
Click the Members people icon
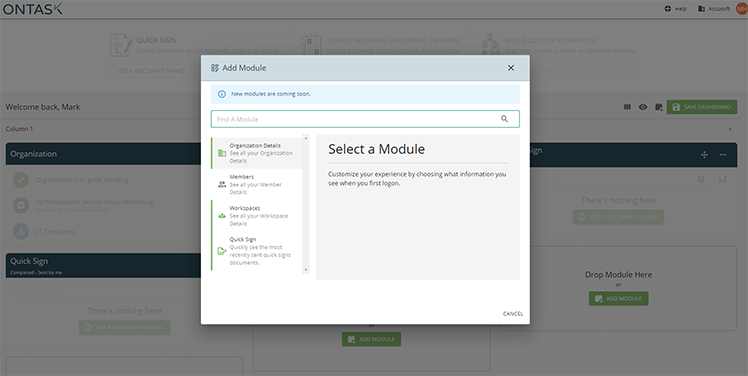click(x=222, y=184)
